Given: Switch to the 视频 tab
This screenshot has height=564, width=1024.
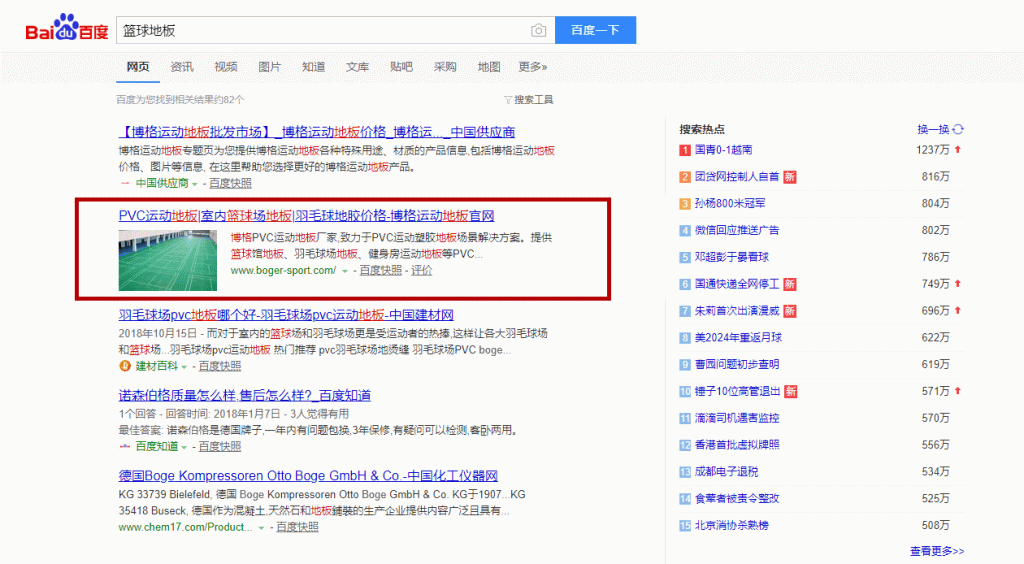Looking at the screenshot, I should click(225, 67).
